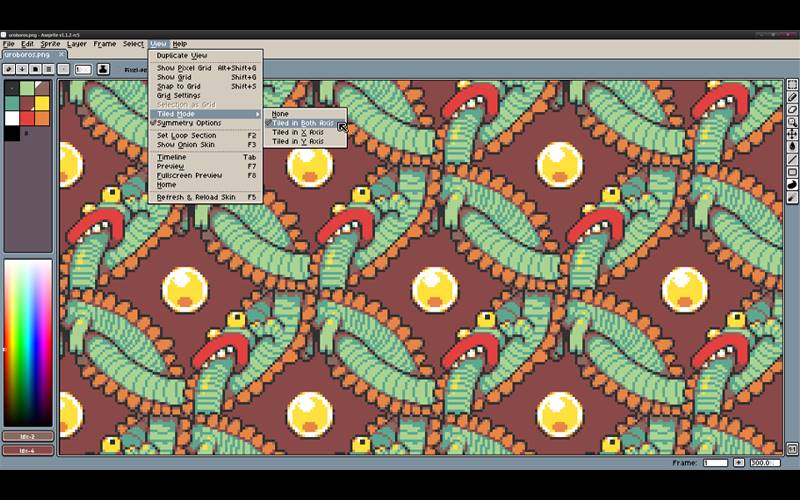Viewport: 800px width, 500px height.
Task: Choose Tiled in X Axis
Action: (298, 132)
